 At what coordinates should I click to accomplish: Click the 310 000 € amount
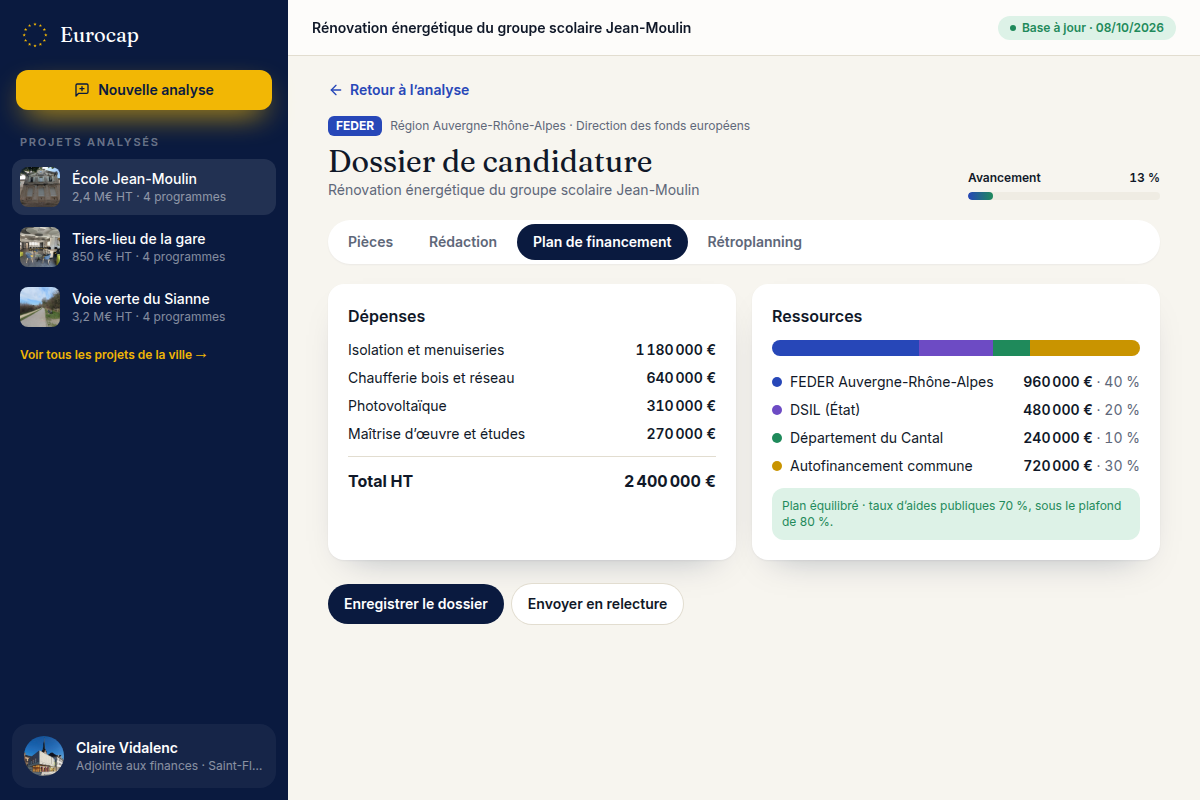681,406
